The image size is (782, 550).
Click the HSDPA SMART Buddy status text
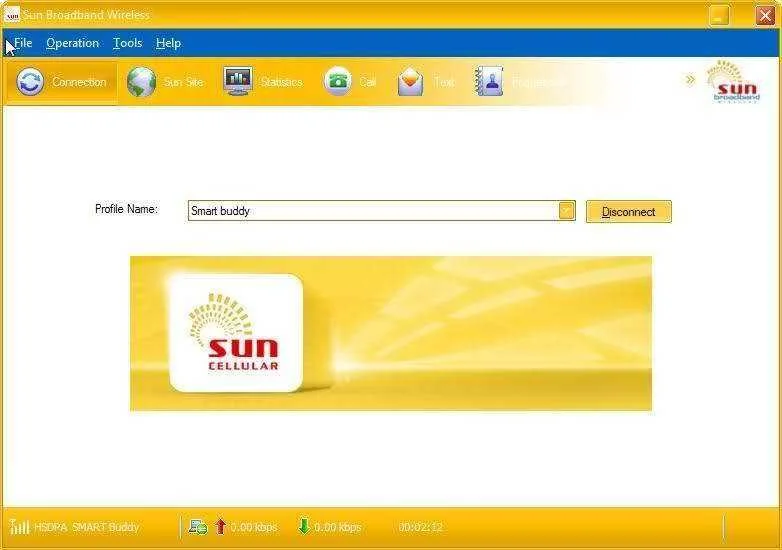[87, 527]
